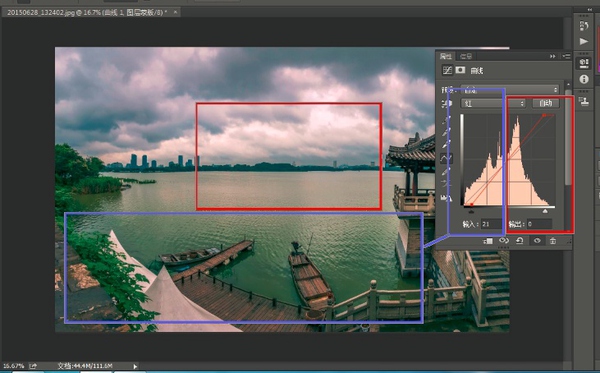
Task: Close the 20150628_132402.jpg document tab
Action: [175, 12]
